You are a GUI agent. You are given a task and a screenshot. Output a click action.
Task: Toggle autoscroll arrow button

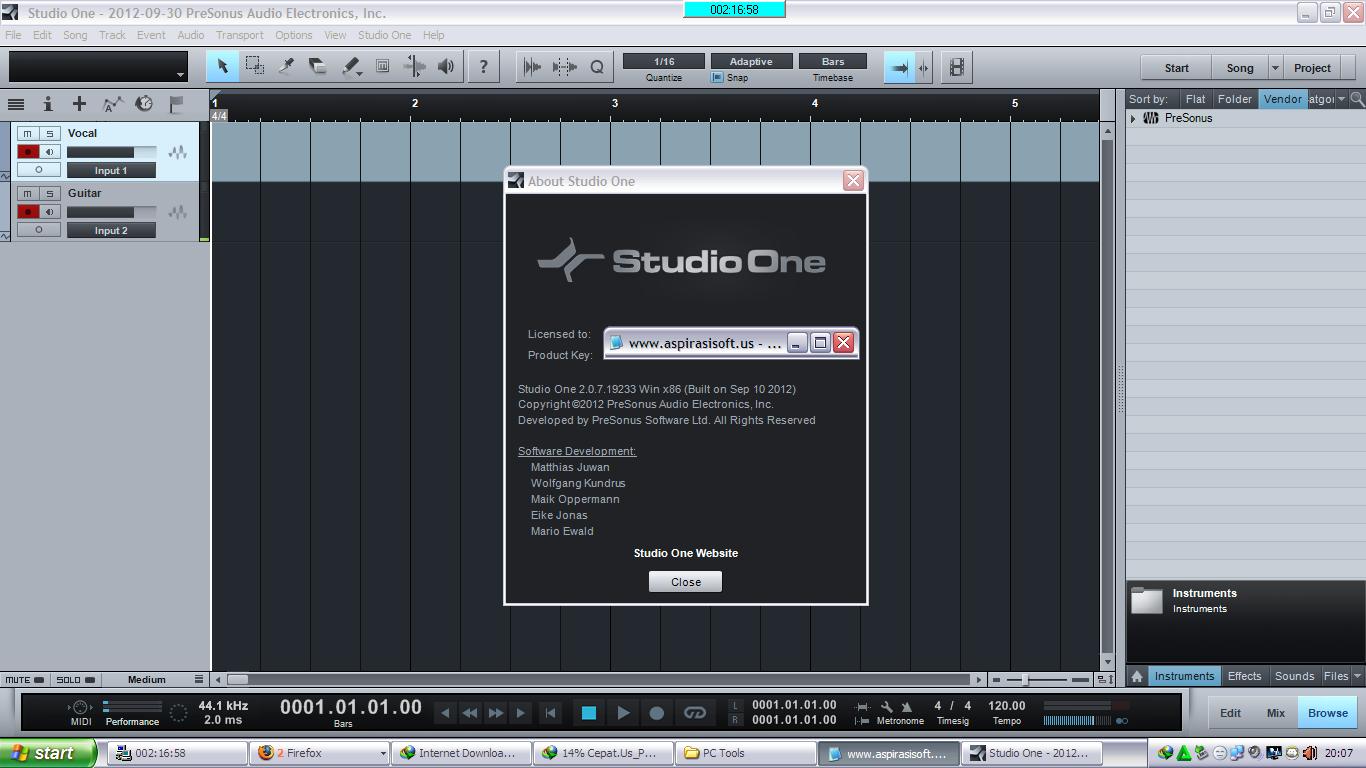[899, 67]
